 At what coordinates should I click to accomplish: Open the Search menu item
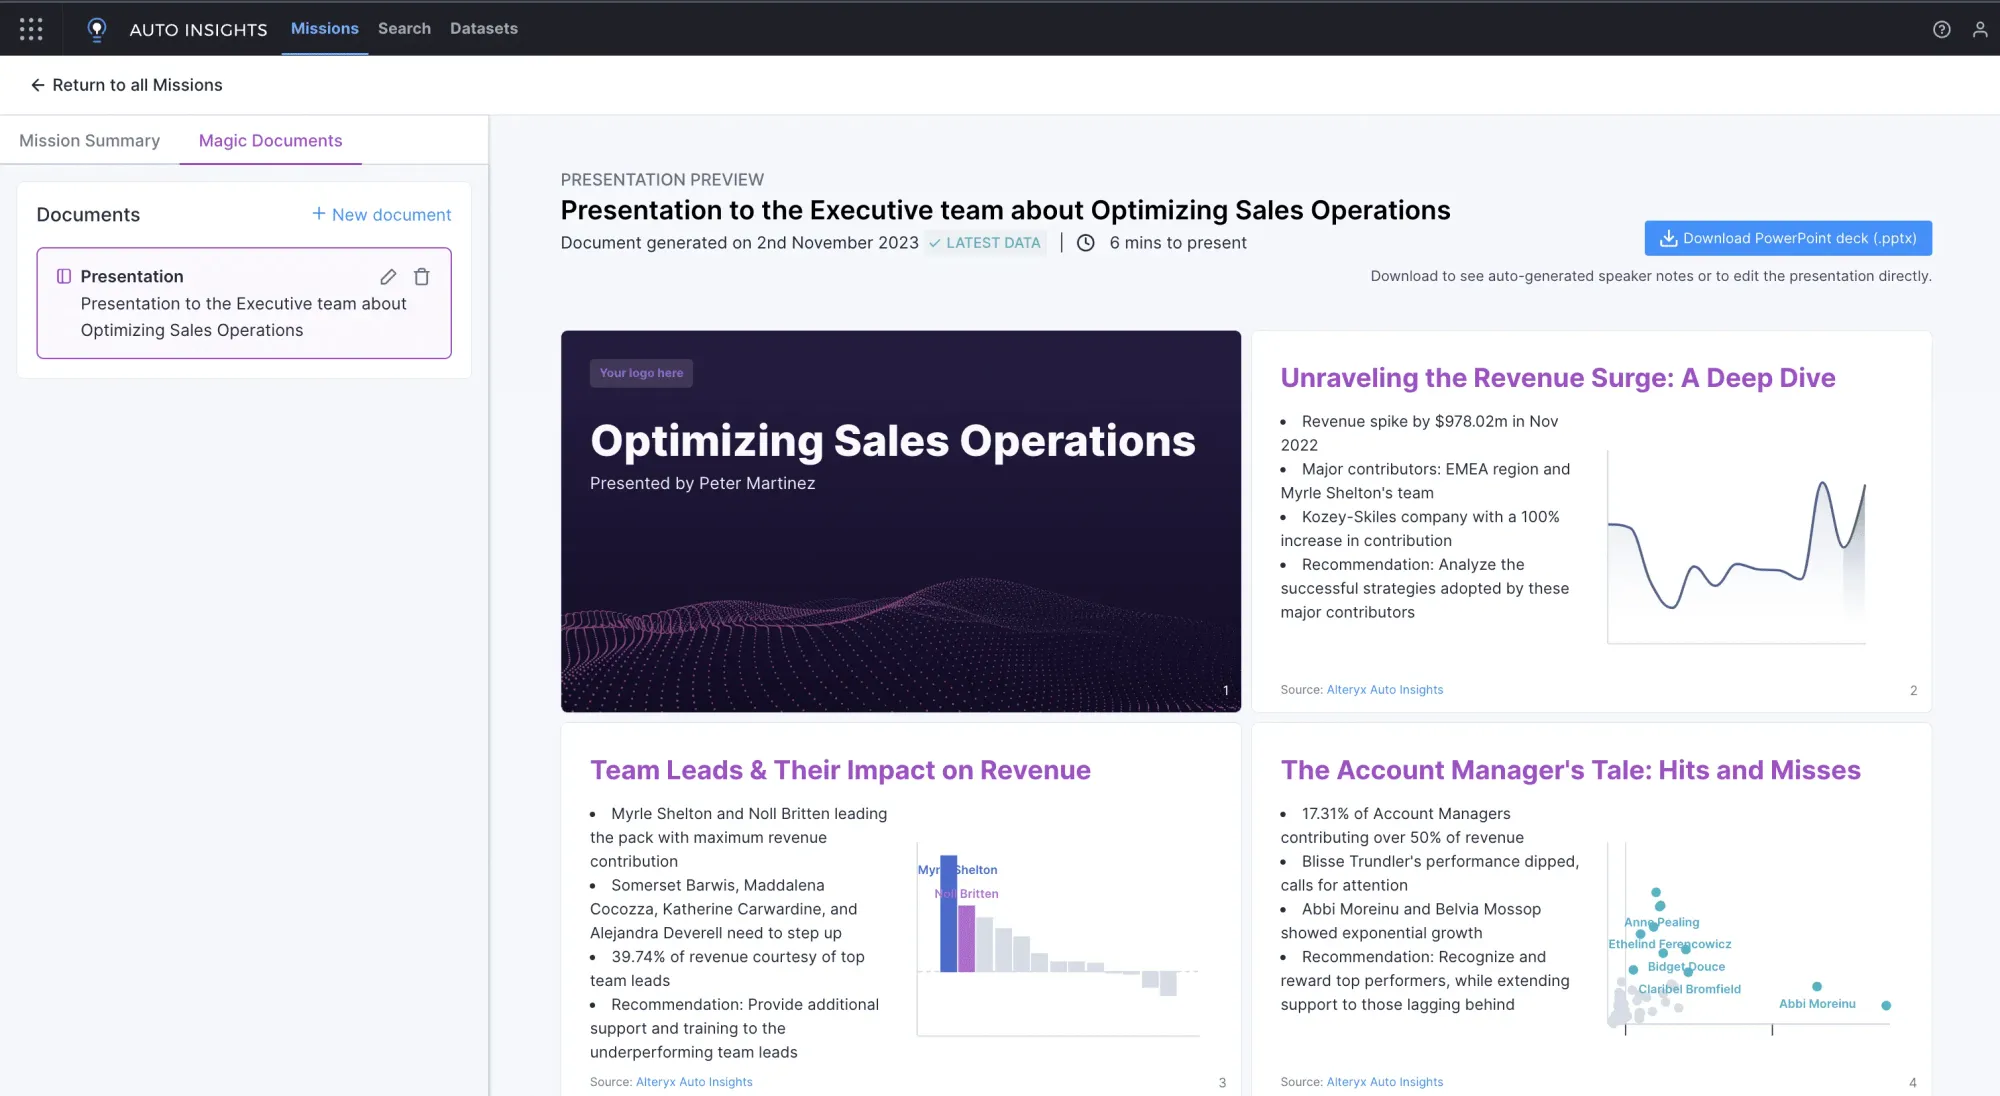404,28
